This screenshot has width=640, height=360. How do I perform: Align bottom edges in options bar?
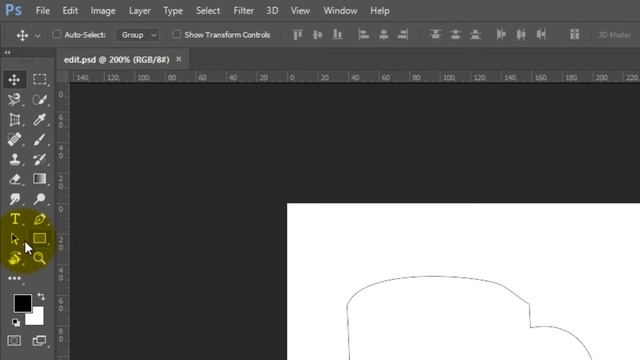[x=337, y=35]
